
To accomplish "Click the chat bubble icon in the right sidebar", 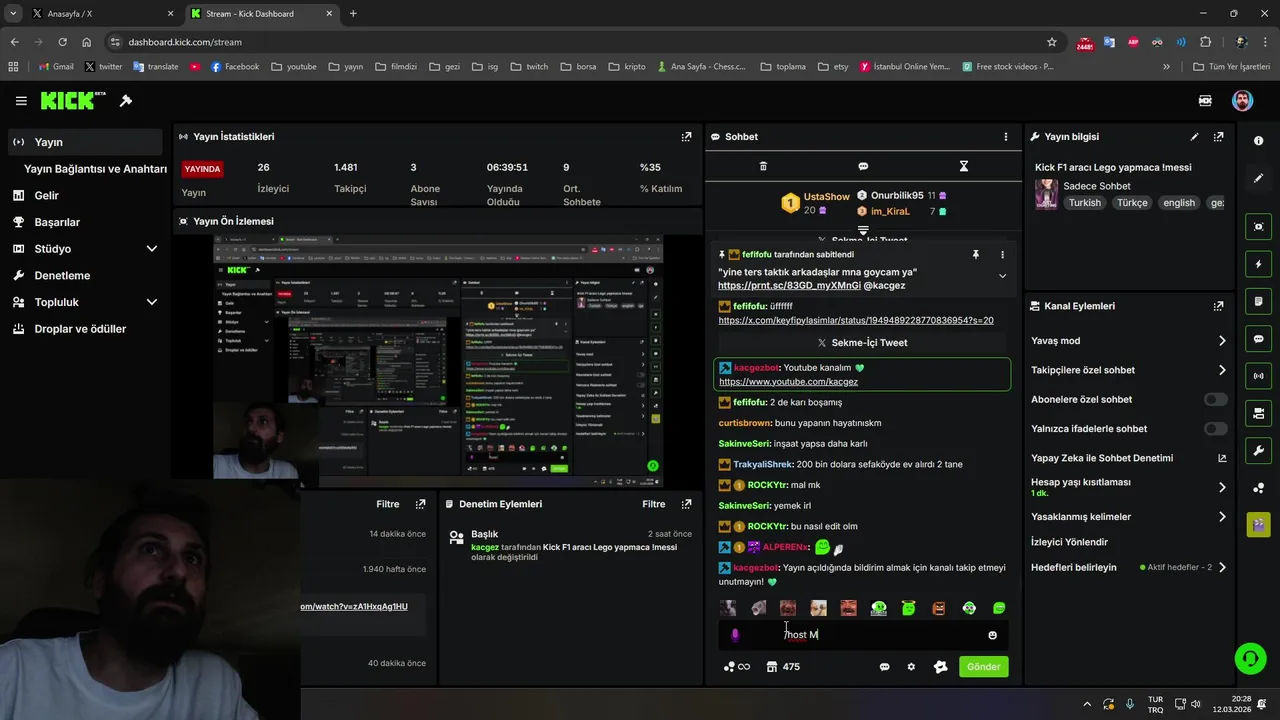I will (1258, 339).
